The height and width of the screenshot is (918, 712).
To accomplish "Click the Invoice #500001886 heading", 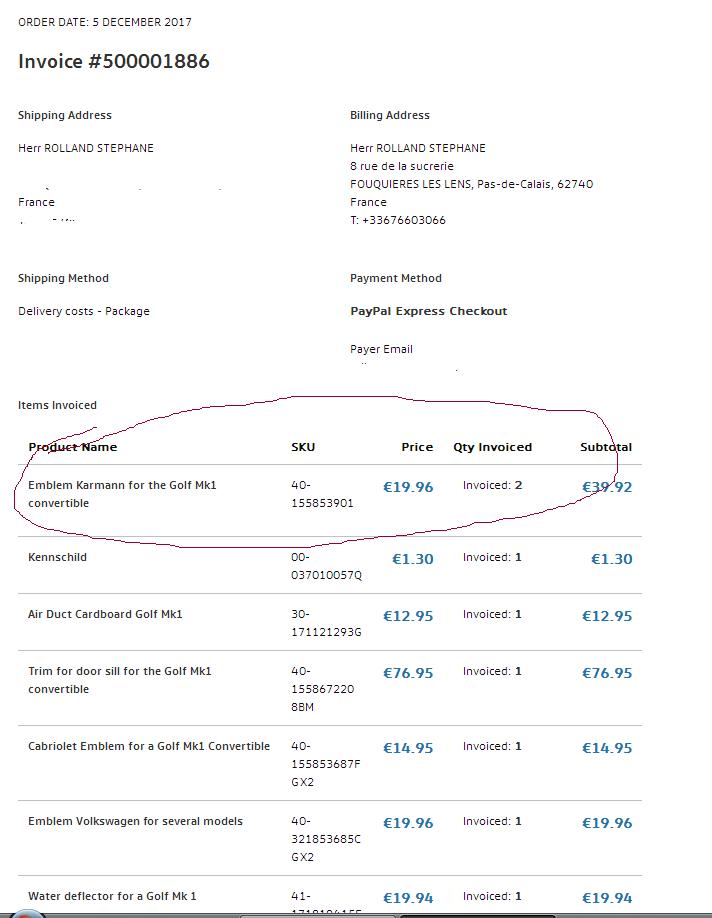I will [114, 62].
